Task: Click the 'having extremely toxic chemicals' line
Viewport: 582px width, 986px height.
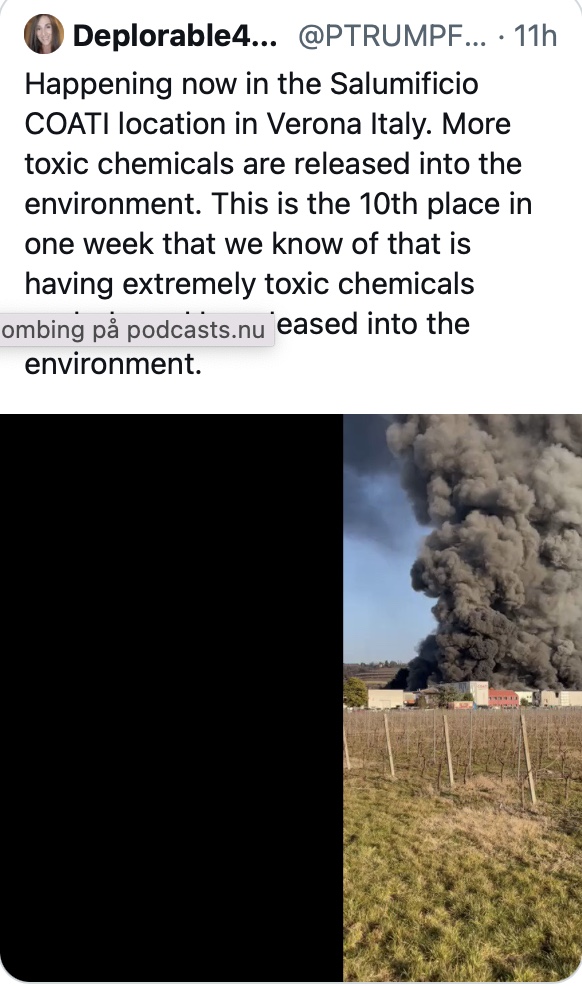Action: (250, 284)
